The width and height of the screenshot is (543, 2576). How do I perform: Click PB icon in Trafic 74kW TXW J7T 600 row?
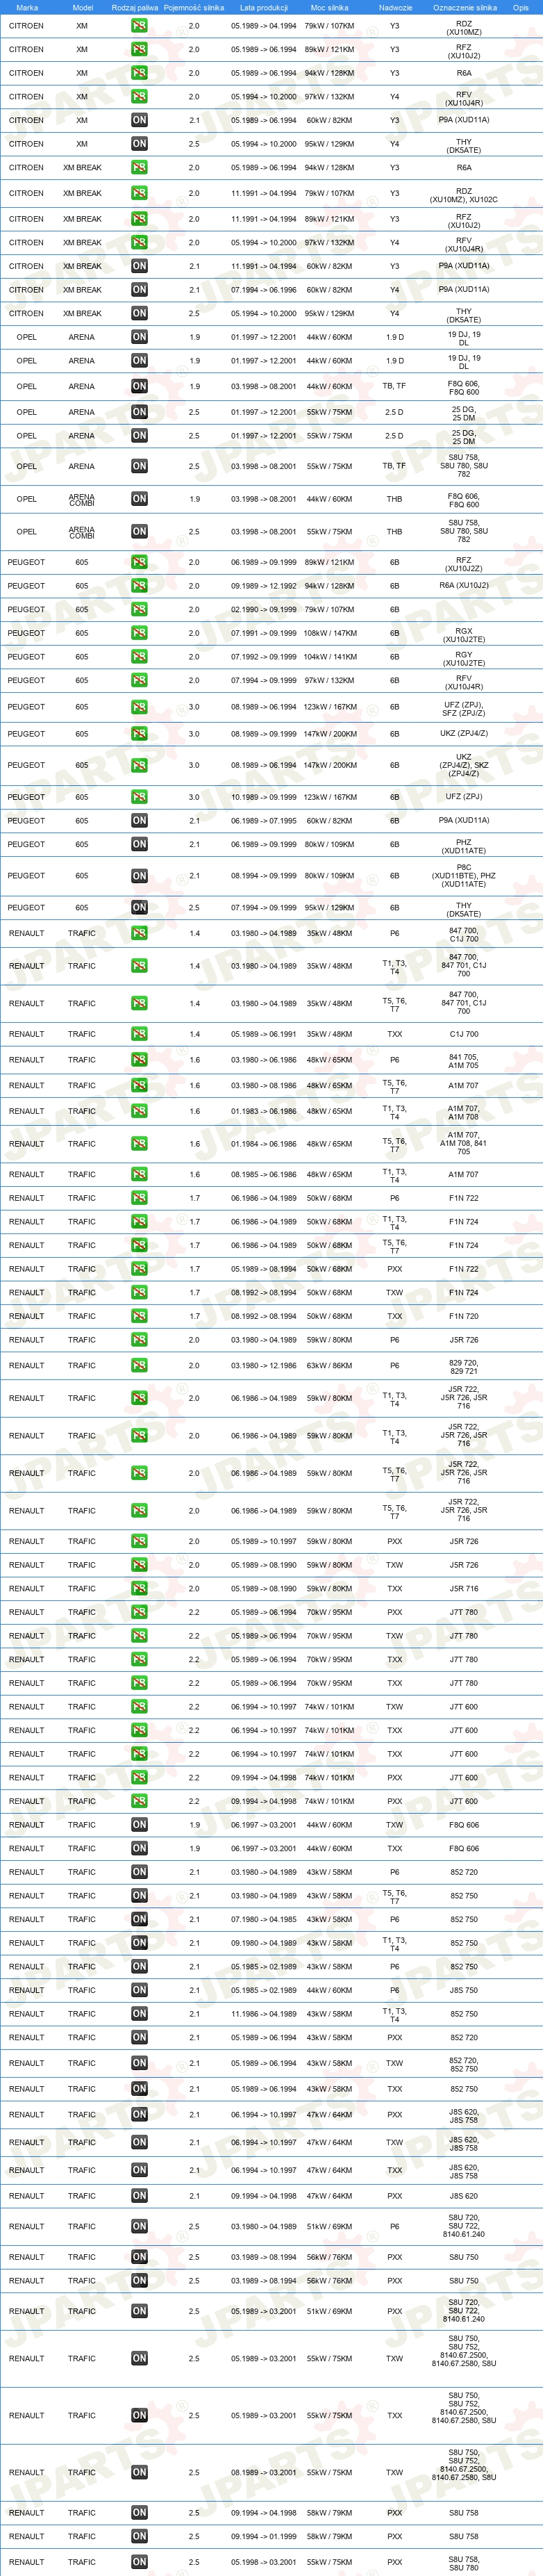click(139, 1707)
